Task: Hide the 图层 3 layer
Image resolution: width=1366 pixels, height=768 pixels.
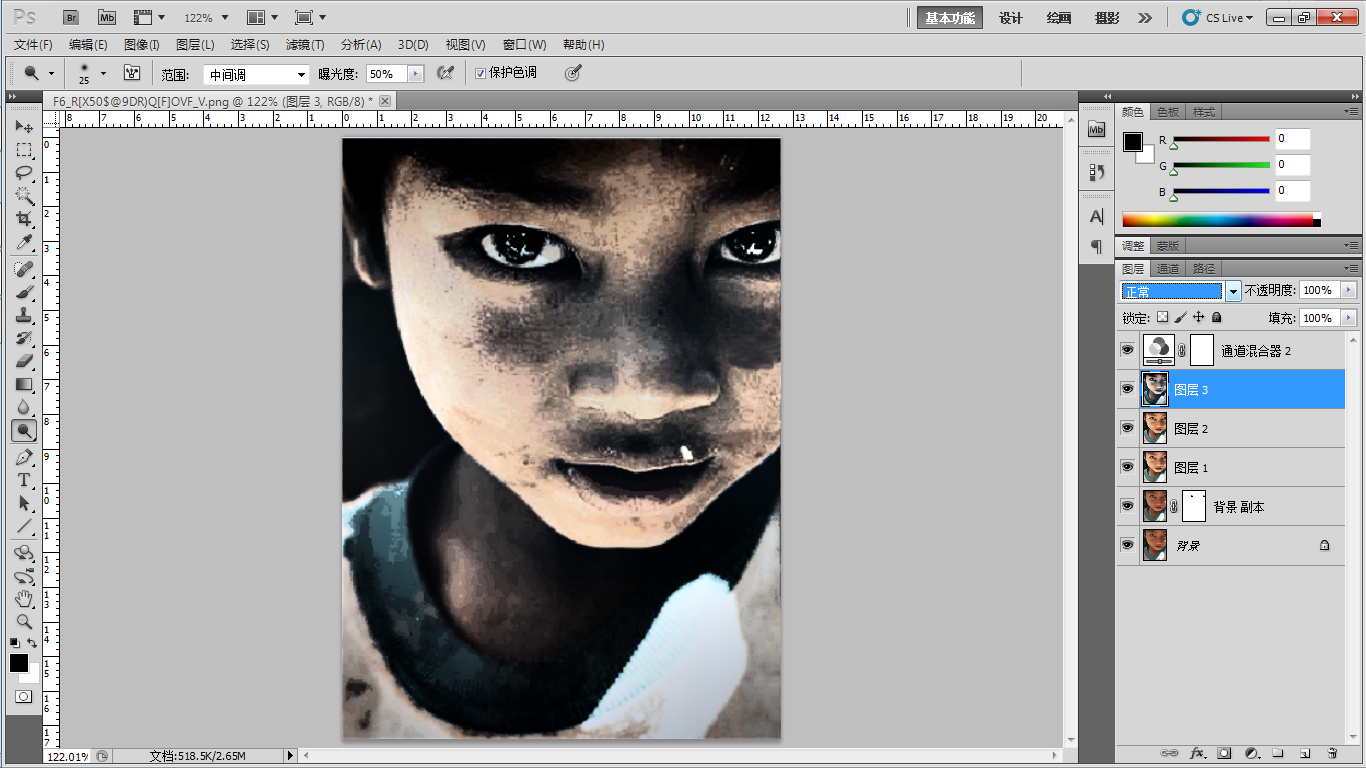Action: [1127, 389]
